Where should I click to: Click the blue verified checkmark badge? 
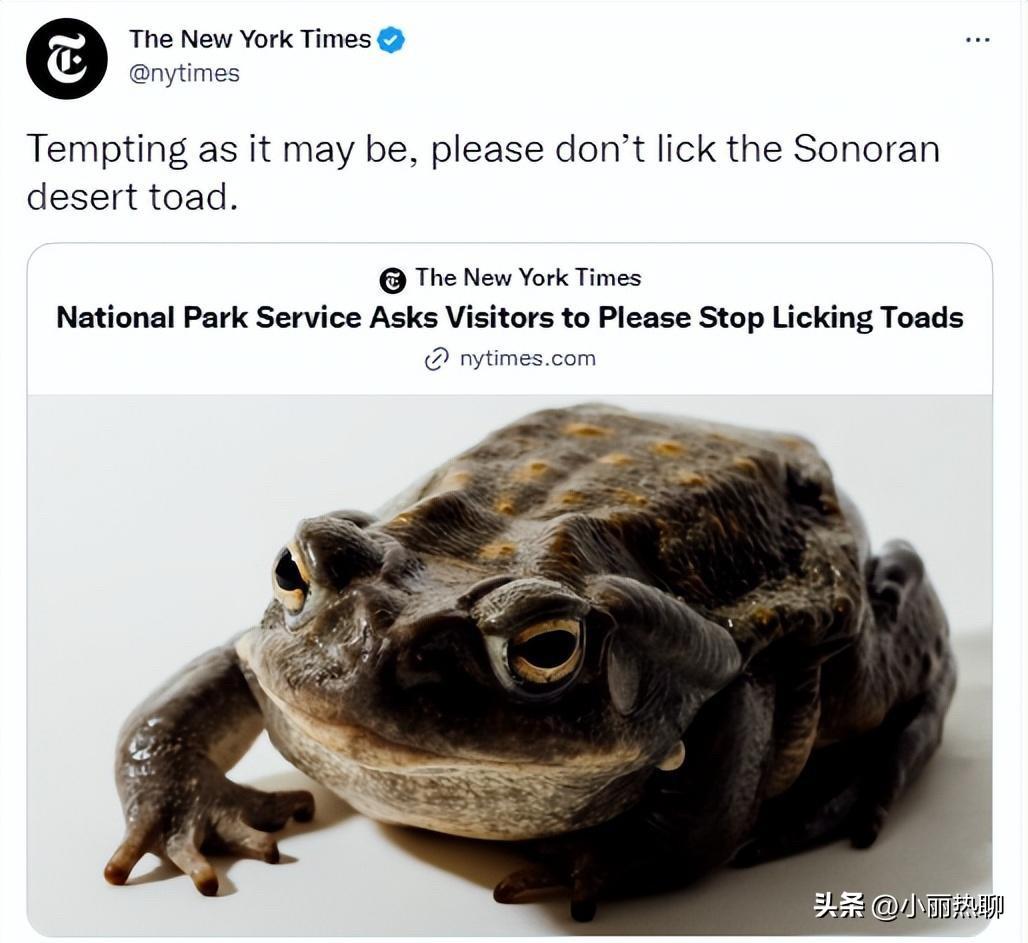click(391, 40)
